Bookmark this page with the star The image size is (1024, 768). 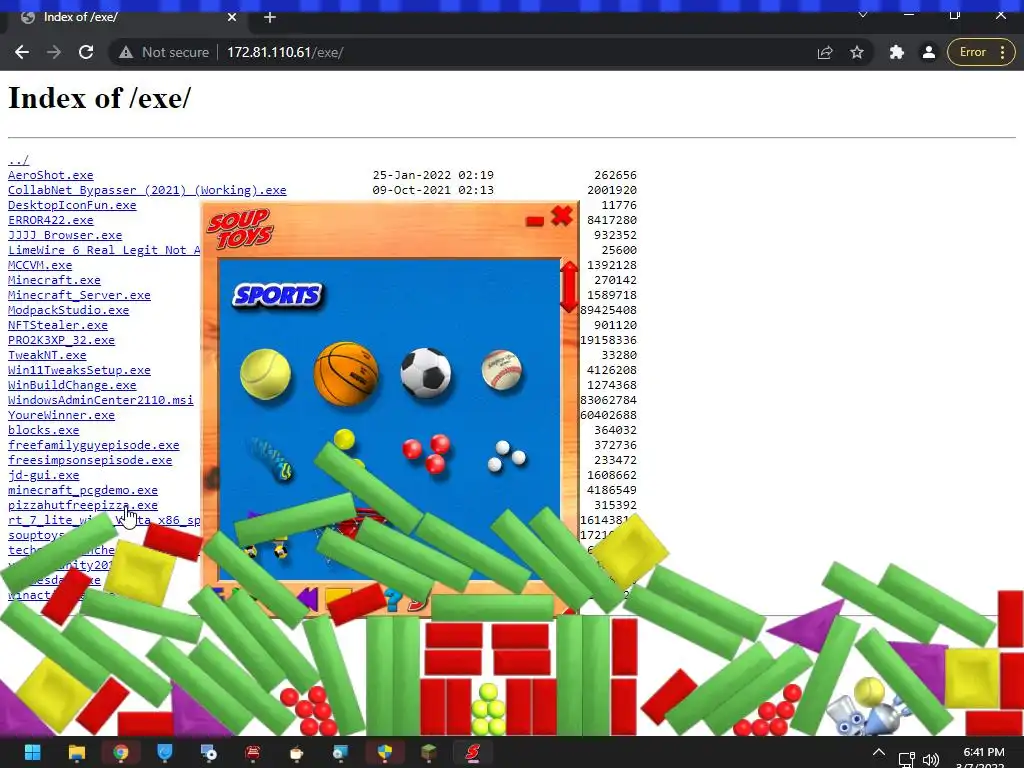pos(857,52)
